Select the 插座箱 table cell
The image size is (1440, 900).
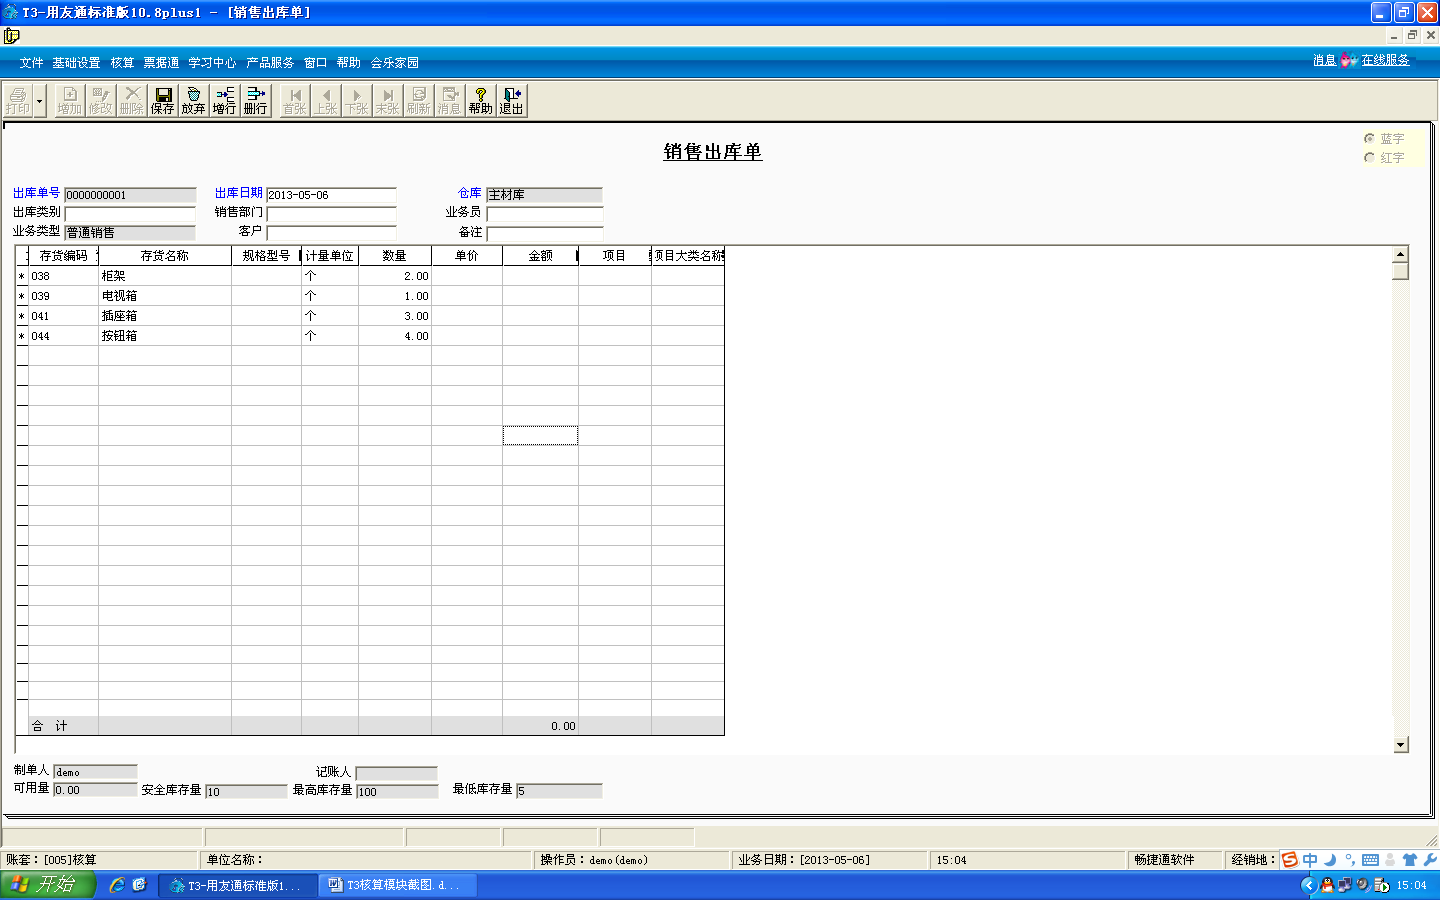point(165,316)
